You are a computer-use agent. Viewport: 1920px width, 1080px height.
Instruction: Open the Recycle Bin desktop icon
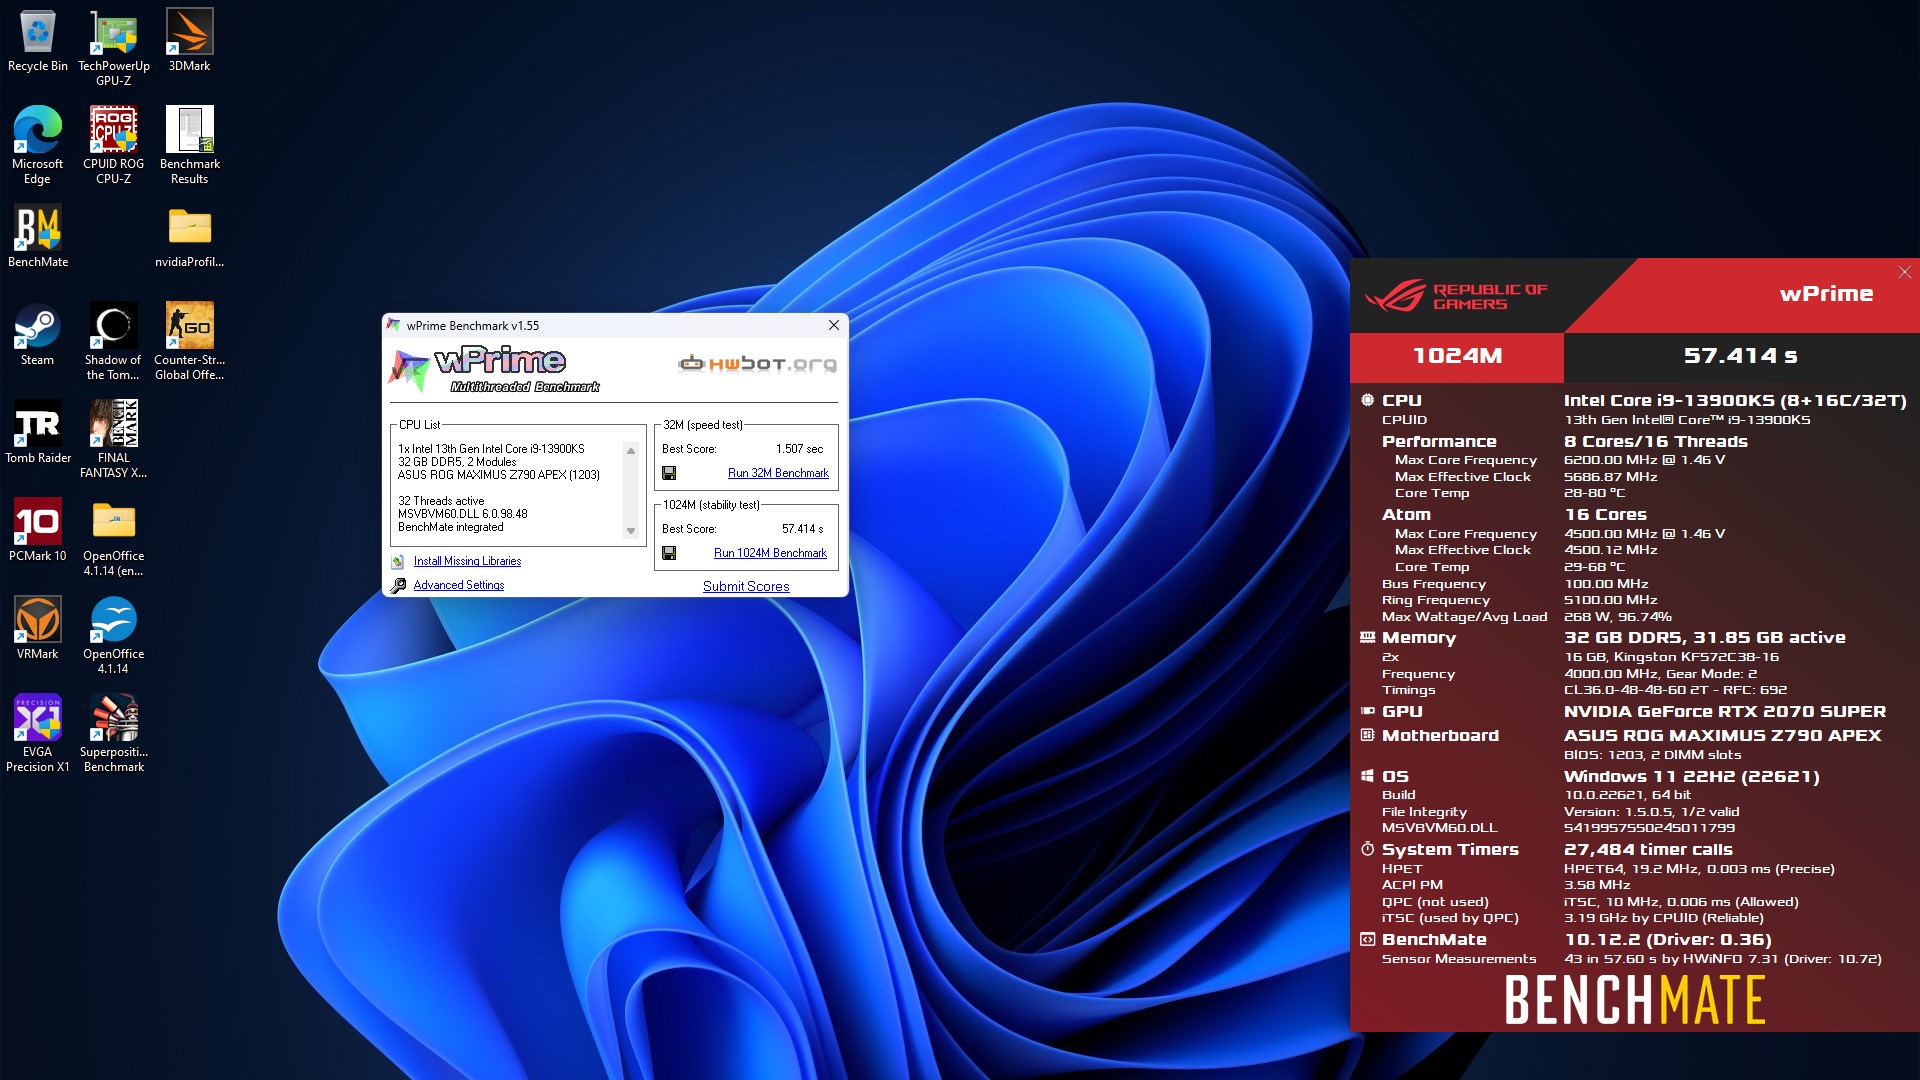[38, 42]
